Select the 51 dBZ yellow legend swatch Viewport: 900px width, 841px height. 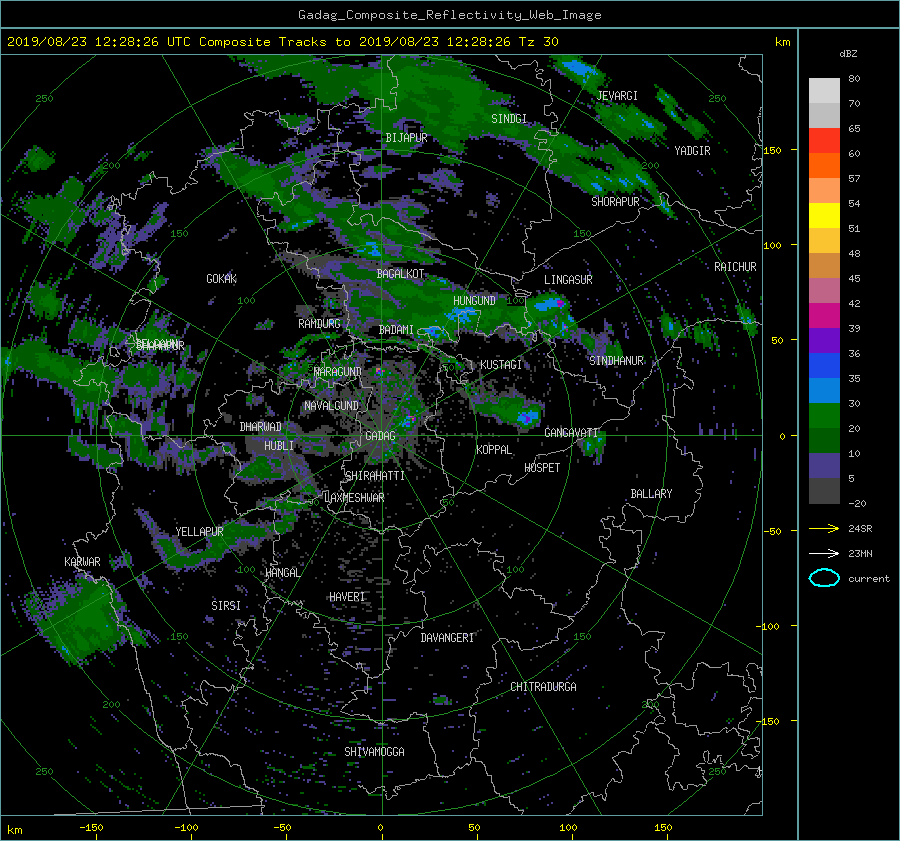(x=824, y=216)
